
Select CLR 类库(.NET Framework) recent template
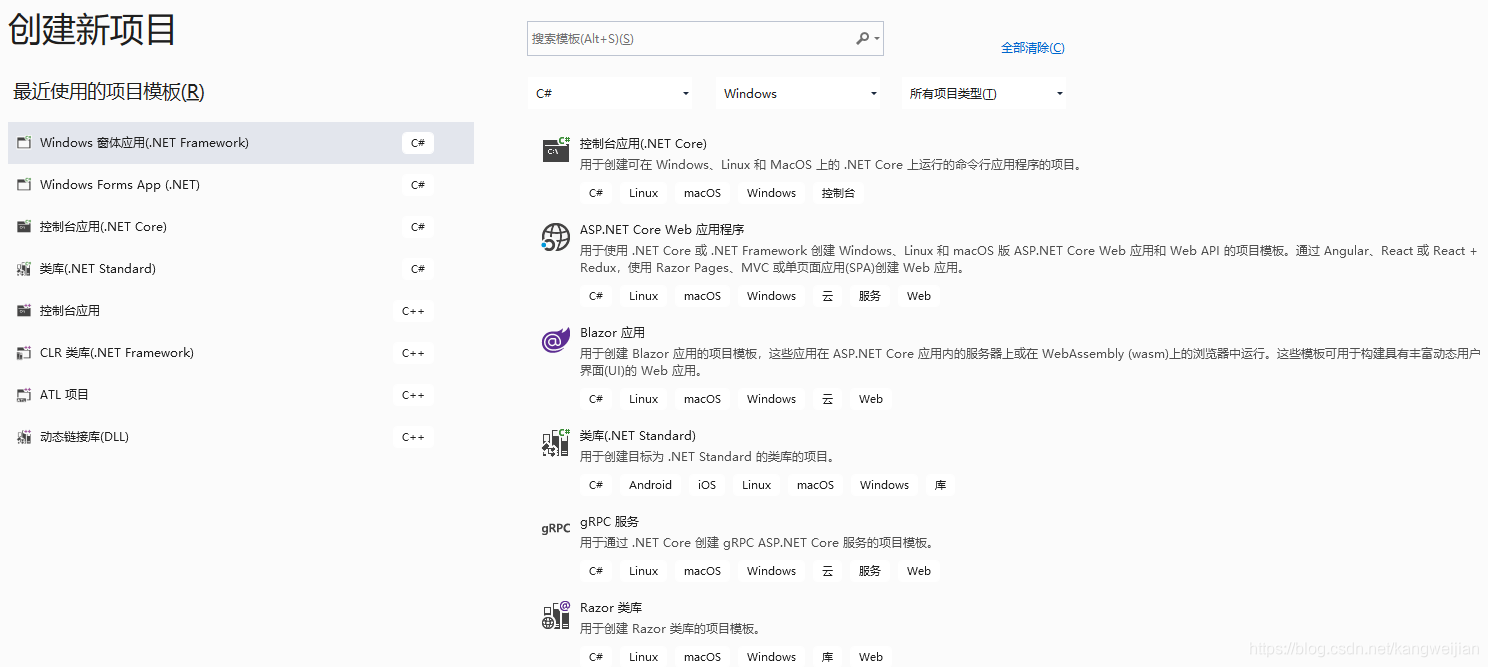[x=241, y=353]
